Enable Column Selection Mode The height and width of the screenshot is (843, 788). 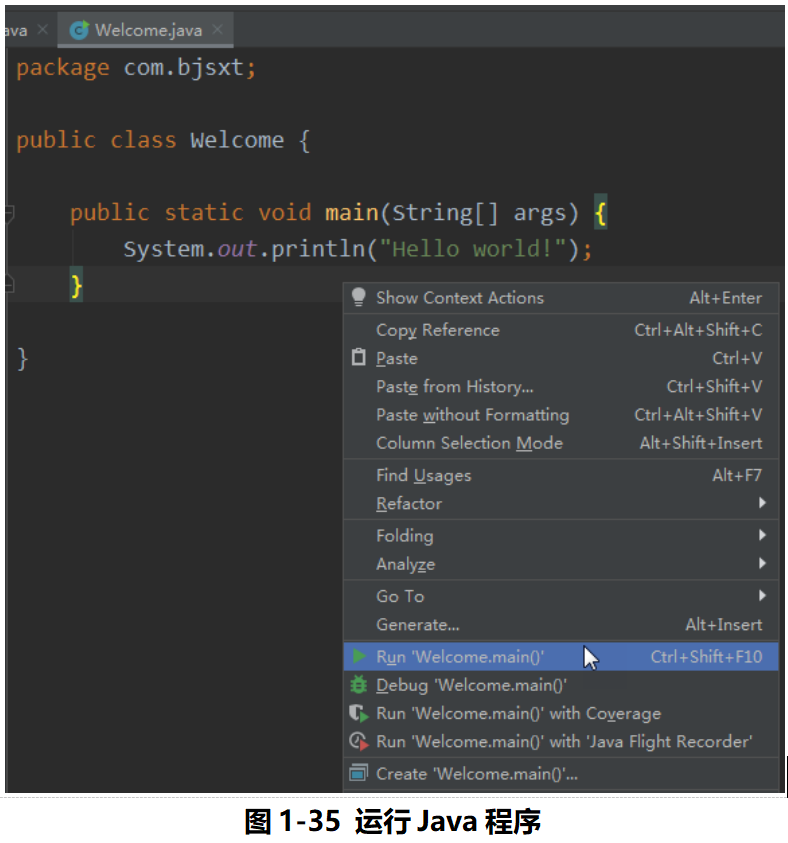(x=561, y=442)
